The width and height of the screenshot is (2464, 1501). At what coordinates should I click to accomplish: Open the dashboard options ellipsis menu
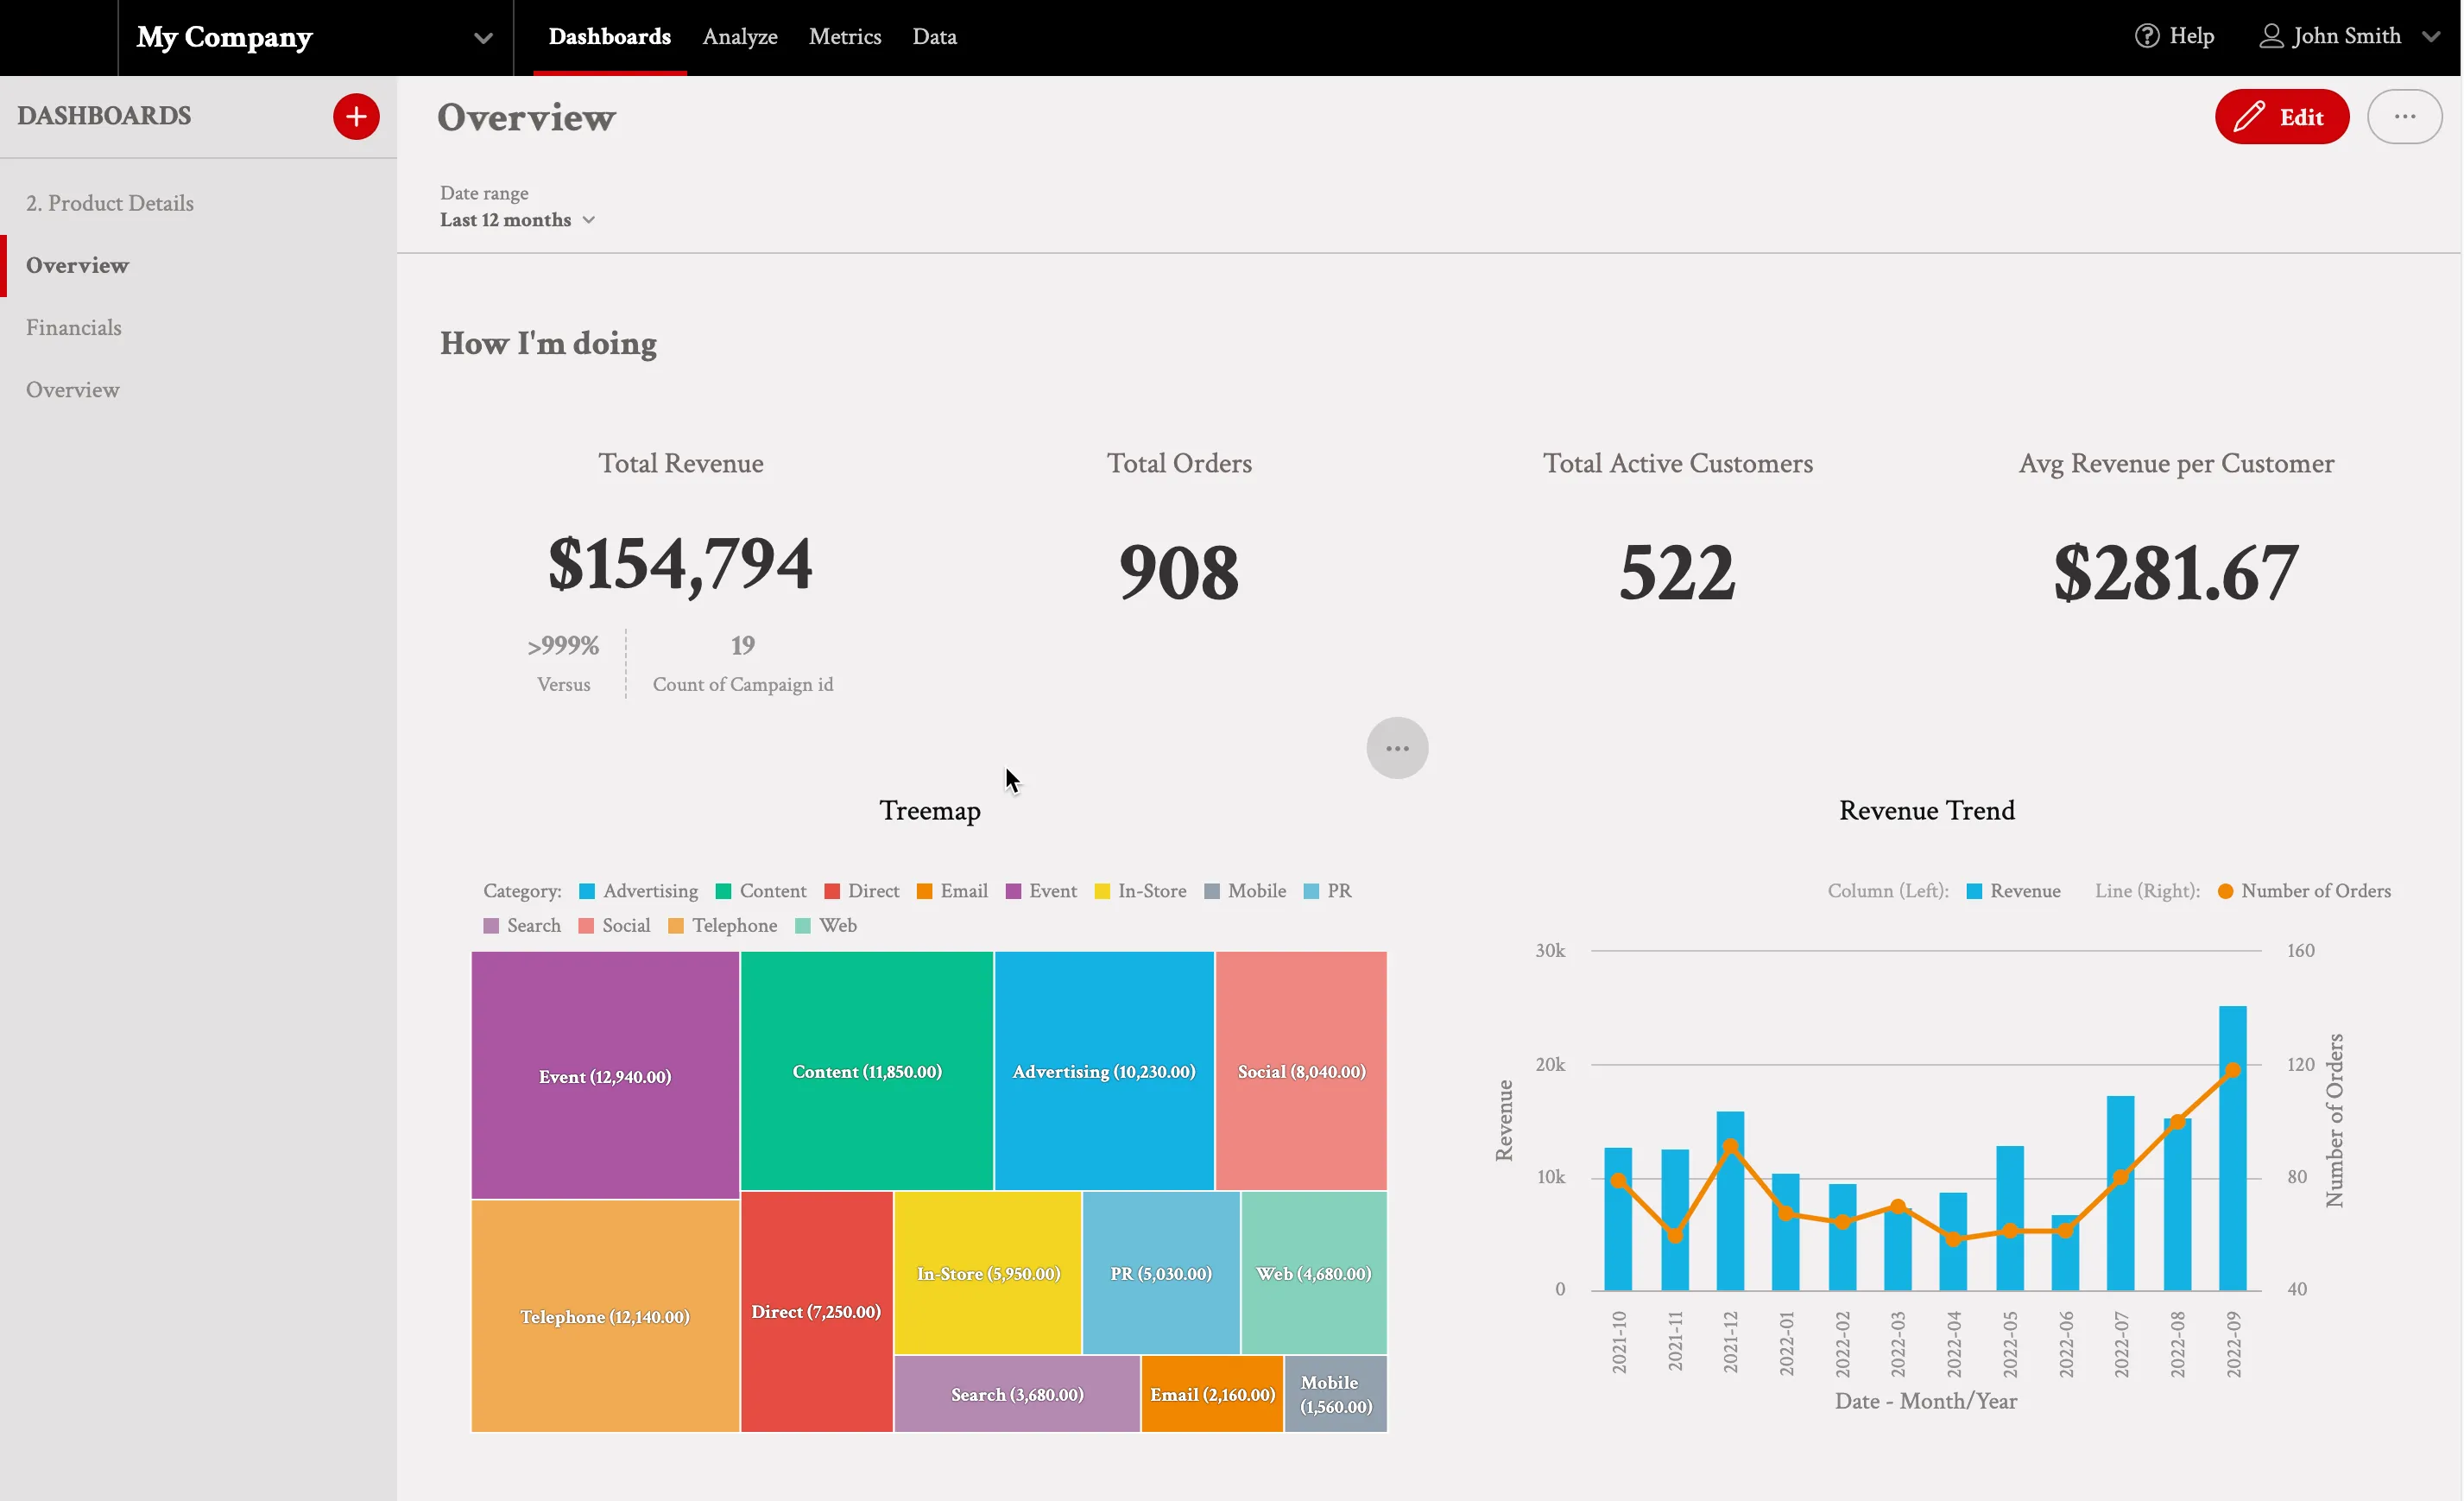click(2406, 116)
